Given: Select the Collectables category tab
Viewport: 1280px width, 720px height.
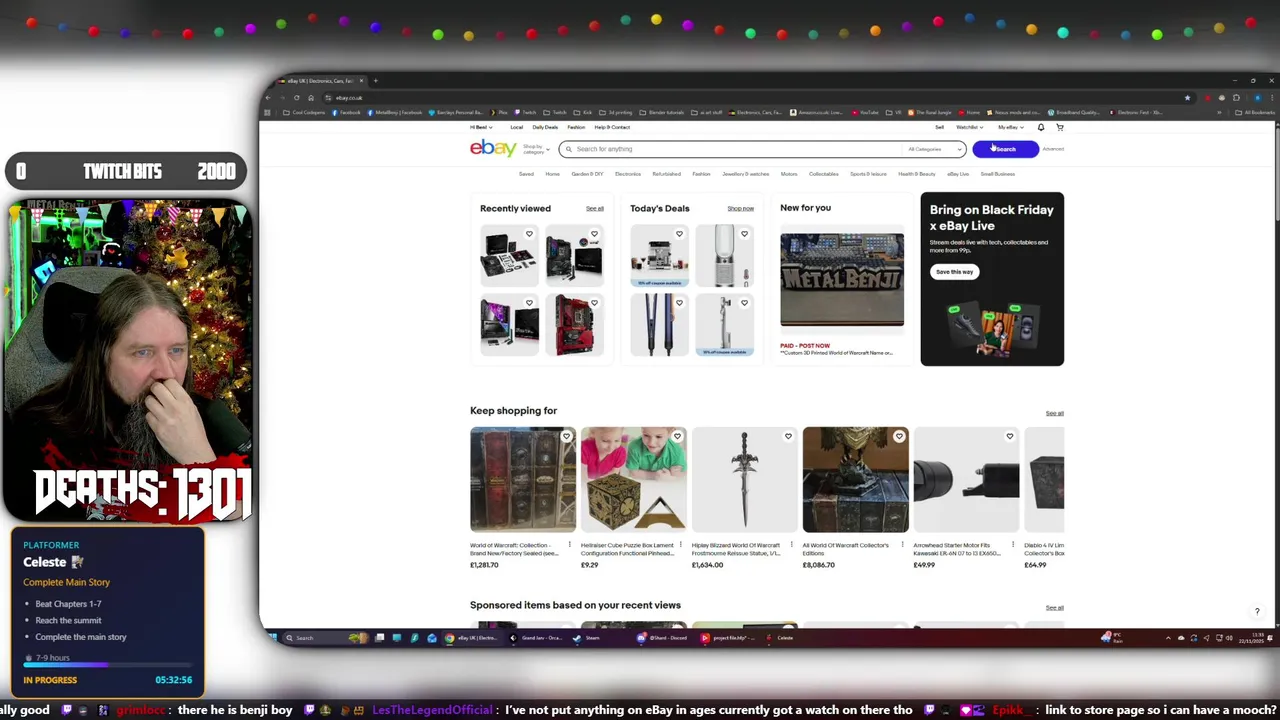Looking at the screenshot, I should [823, 174].
